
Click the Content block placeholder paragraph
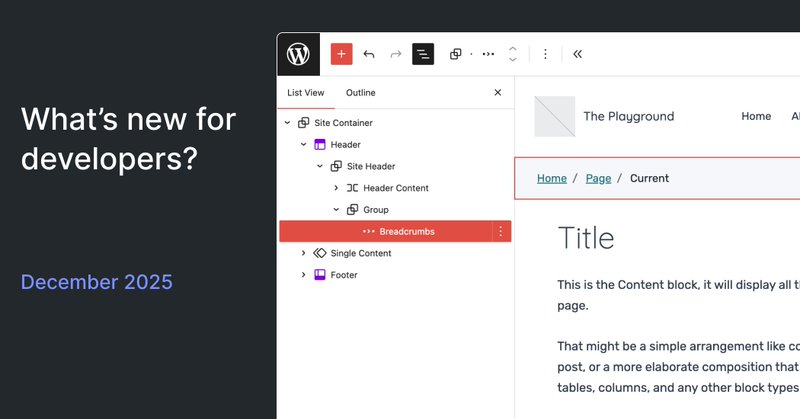click(x=678, y=295)
